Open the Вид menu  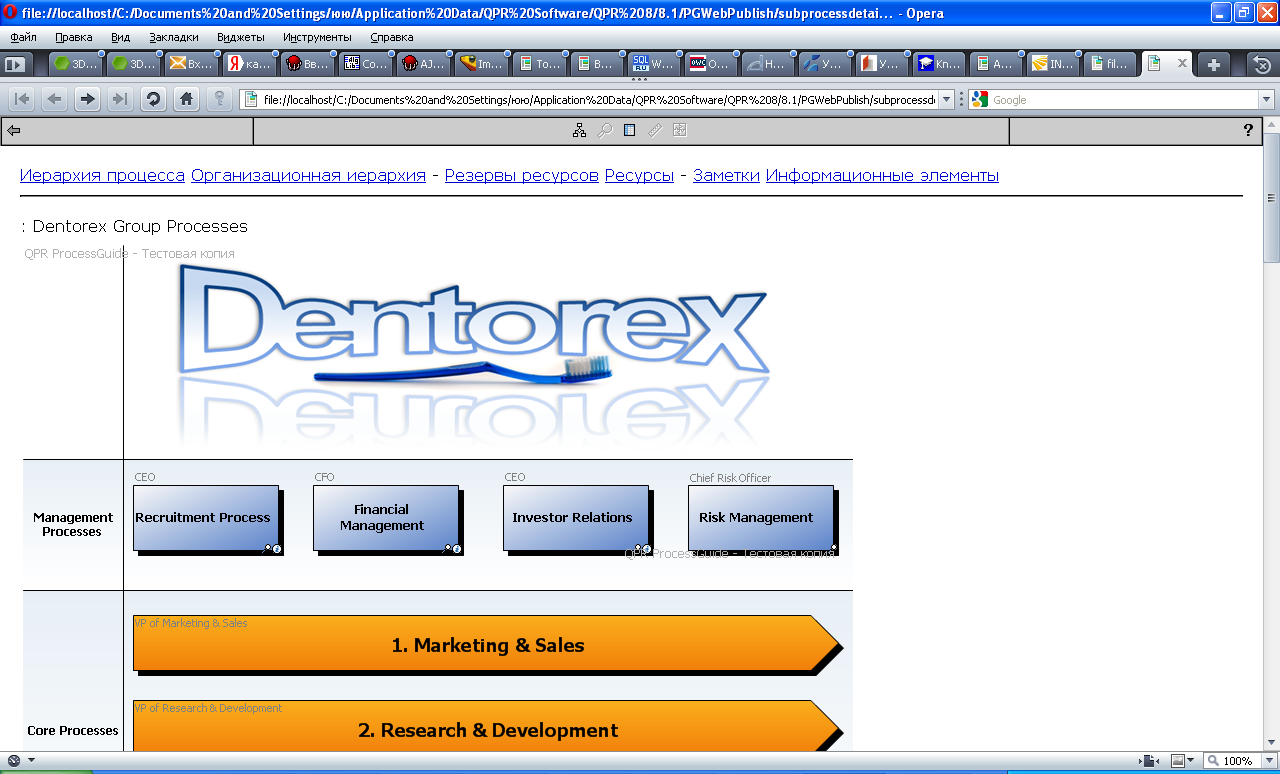121,37
